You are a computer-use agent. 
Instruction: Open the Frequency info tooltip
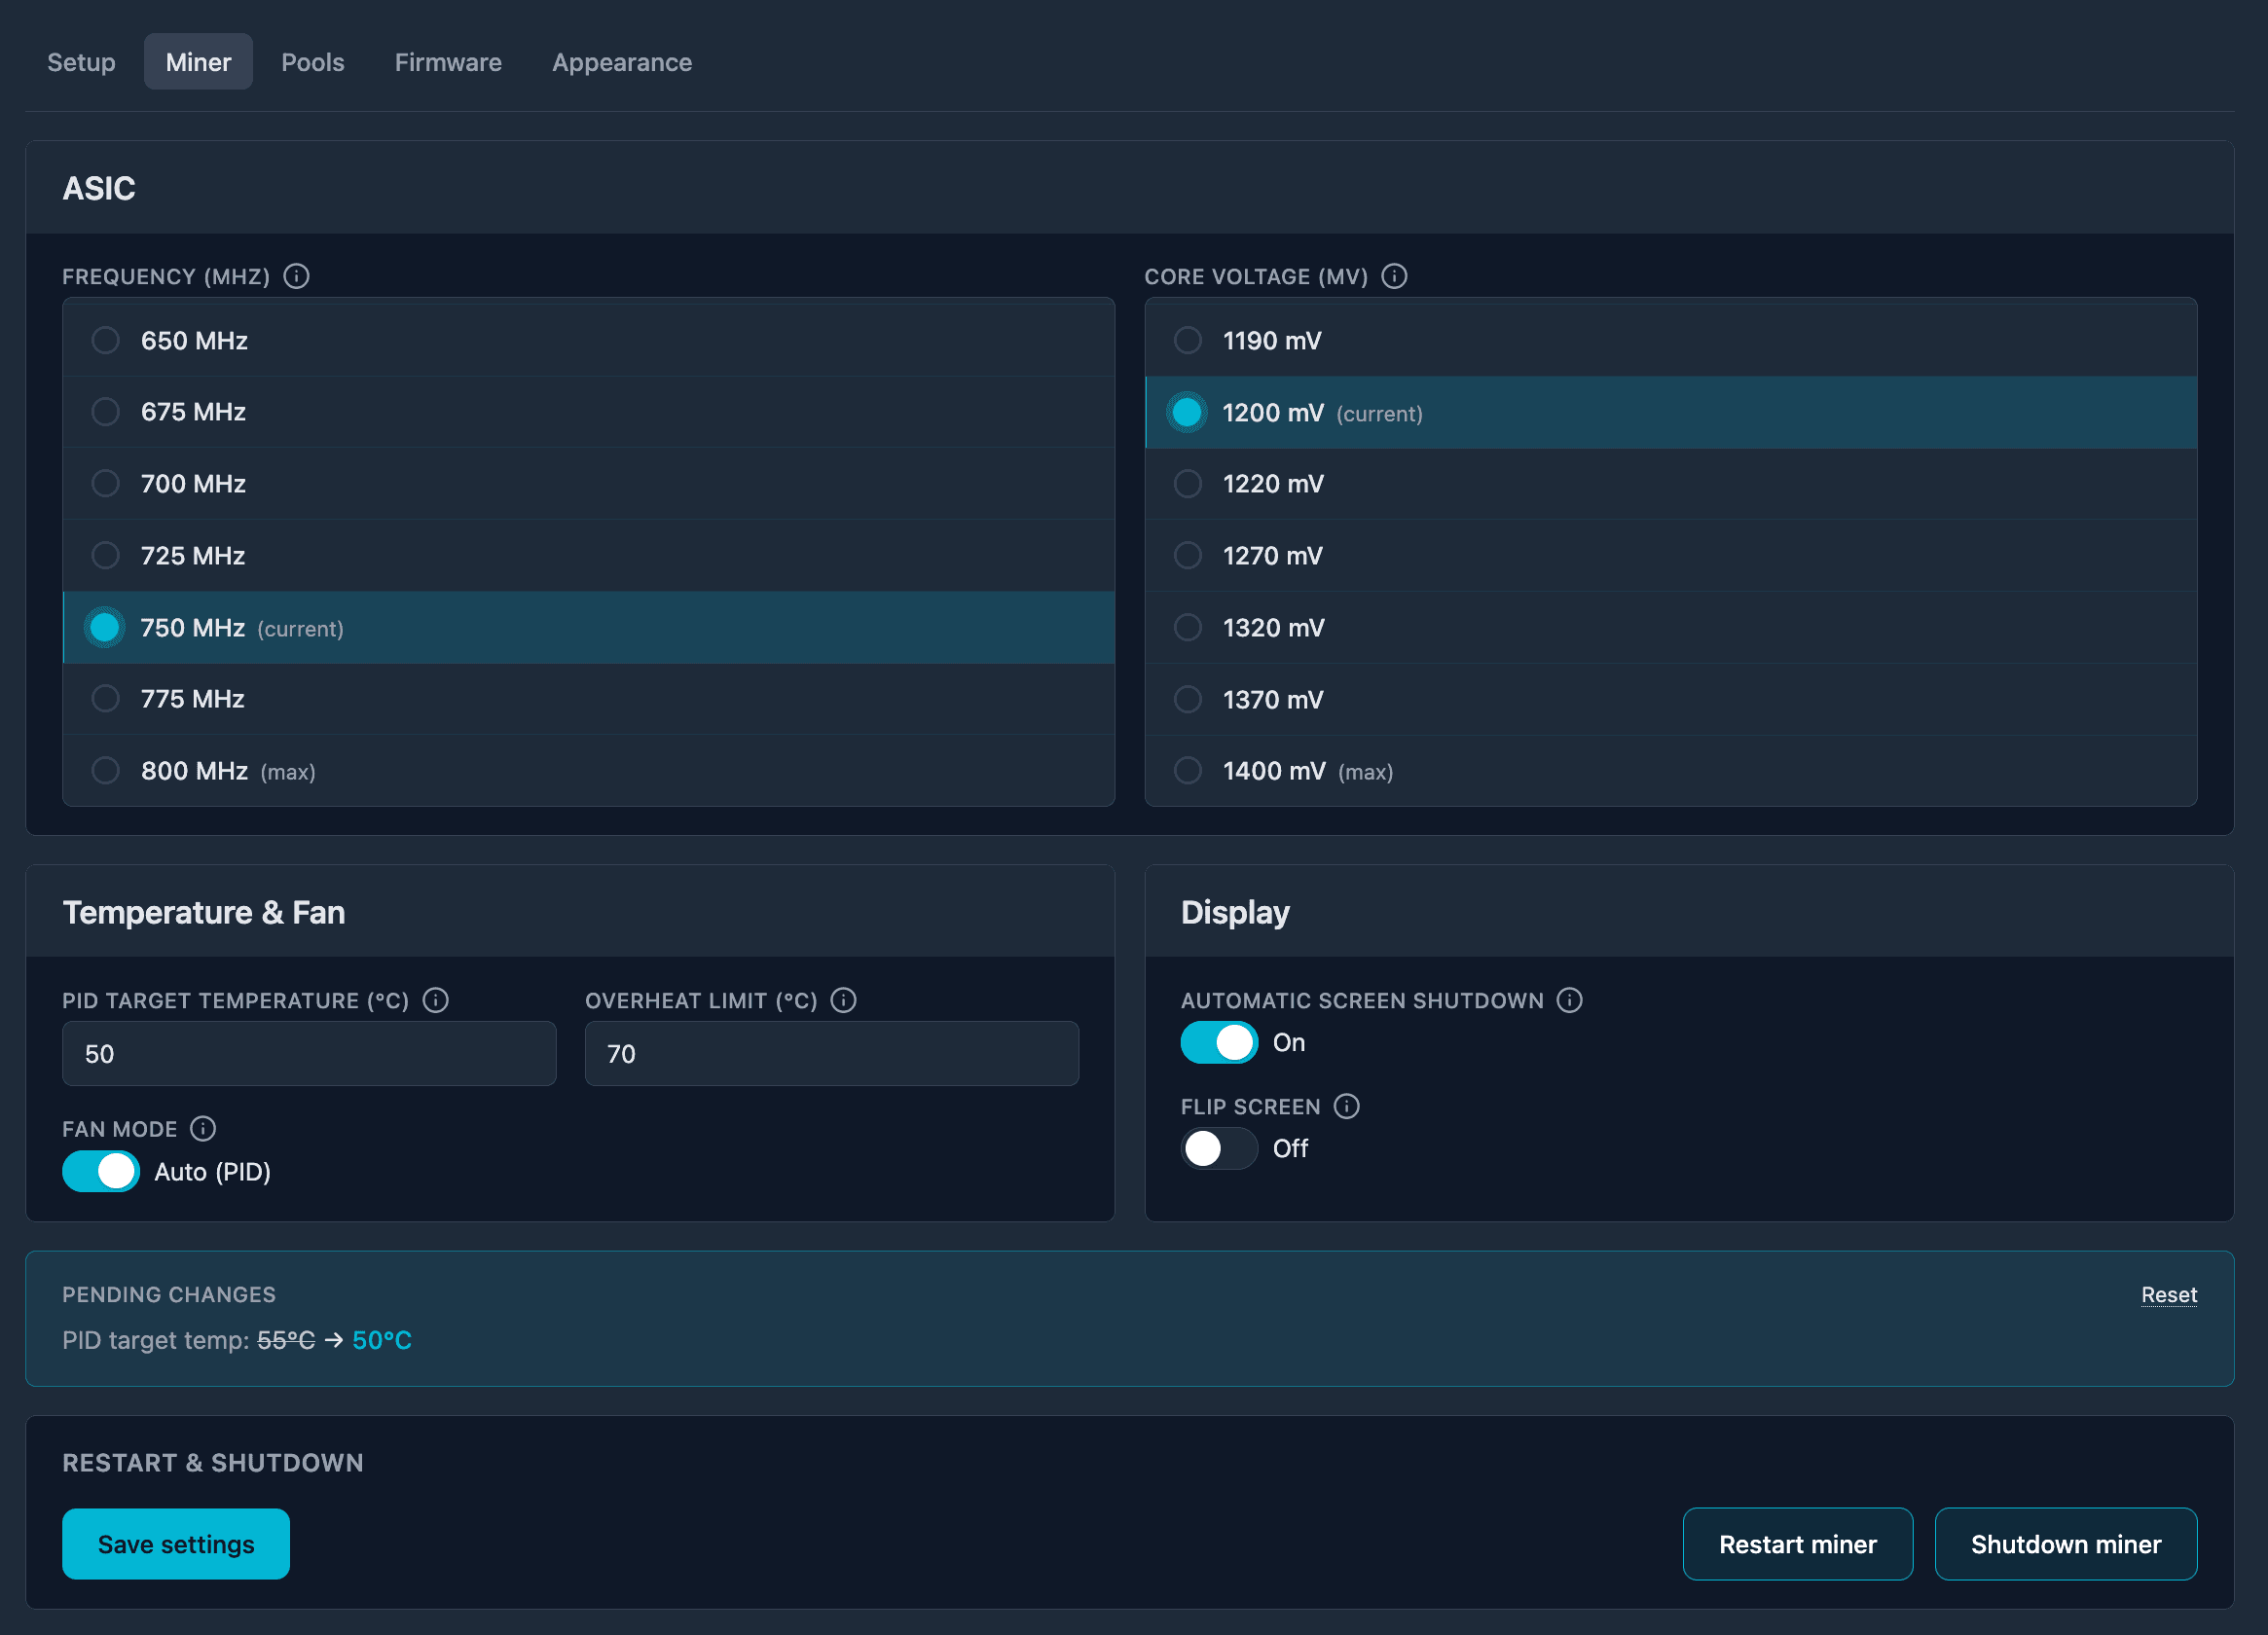(x=296, y=277)
